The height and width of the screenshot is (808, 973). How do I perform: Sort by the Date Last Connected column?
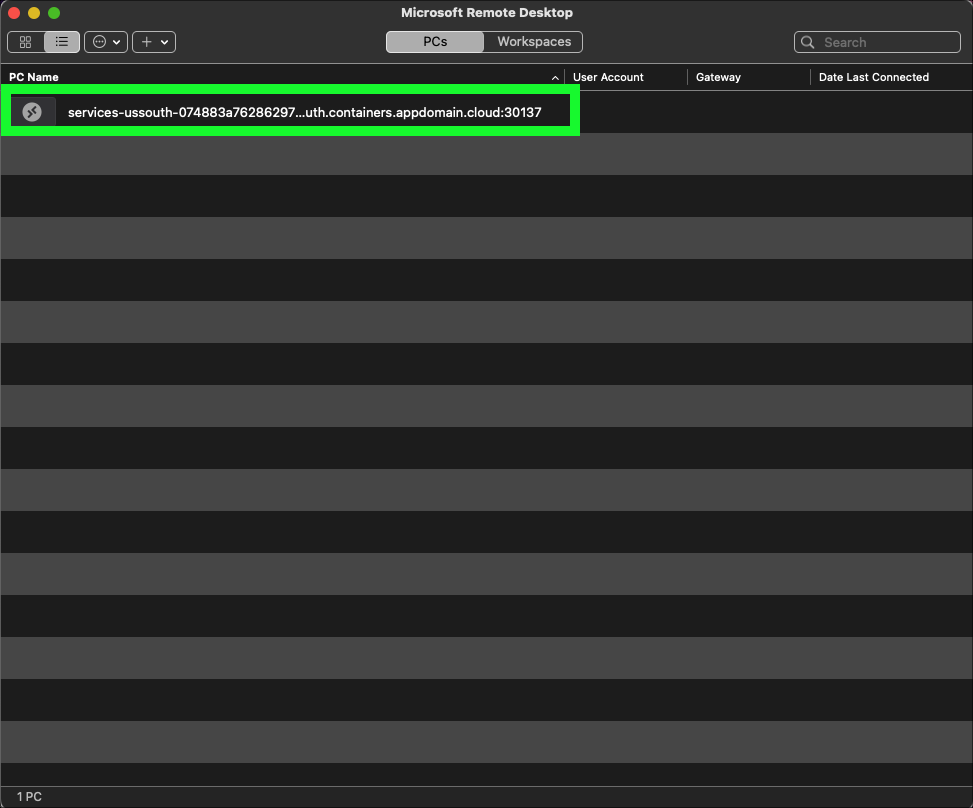pos(873,77)
